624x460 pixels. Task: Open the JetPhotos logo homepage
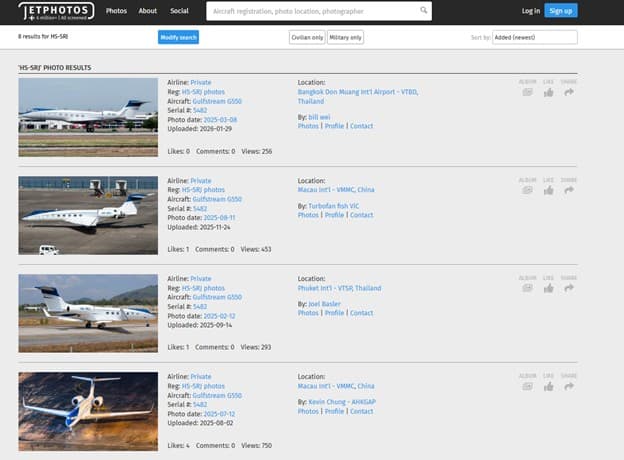(x=56, y=11)
